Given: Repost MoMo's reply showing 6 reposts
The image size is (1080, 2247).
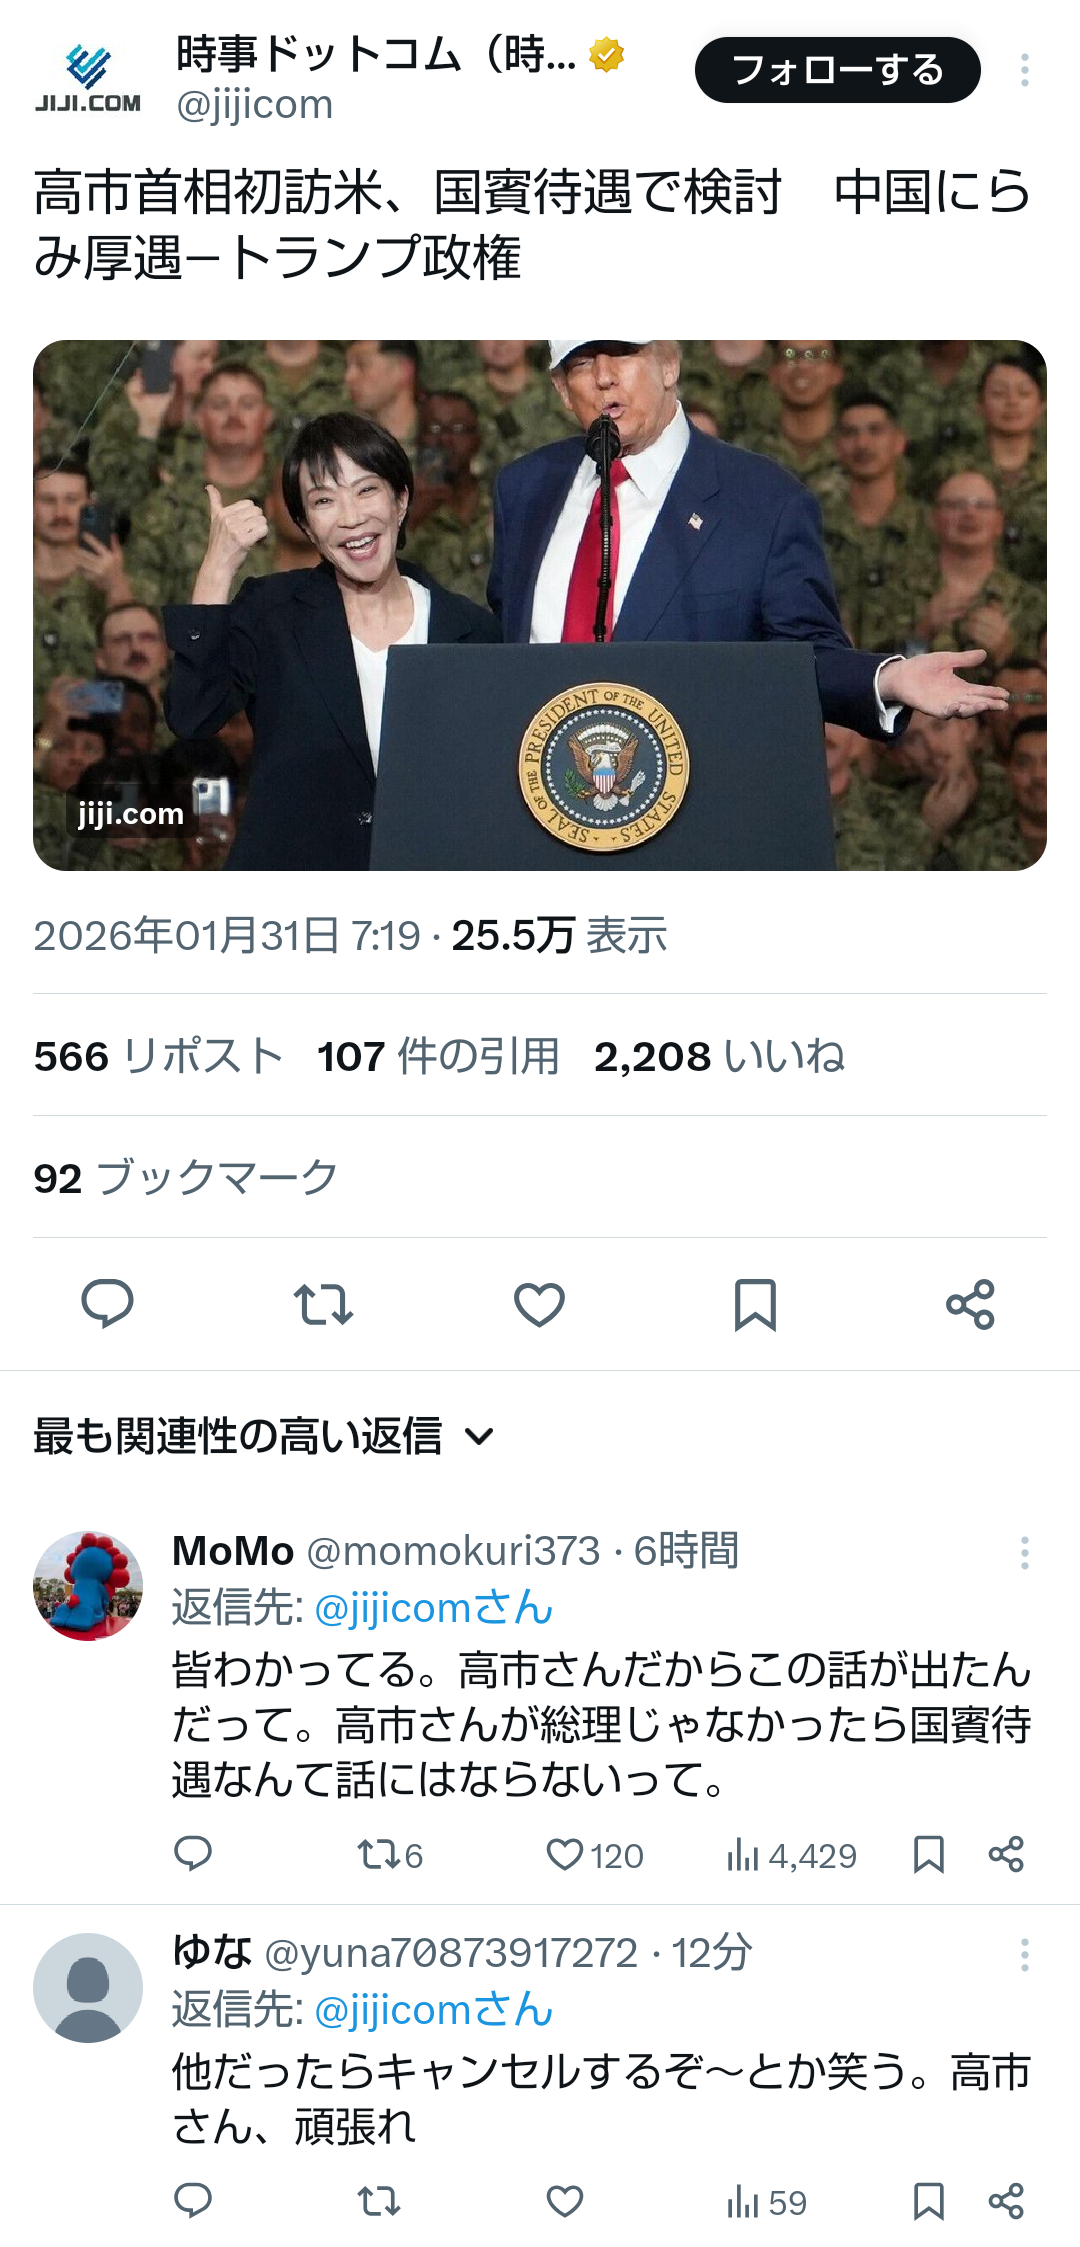Looking at the screenshot, I should point(390,1855).
